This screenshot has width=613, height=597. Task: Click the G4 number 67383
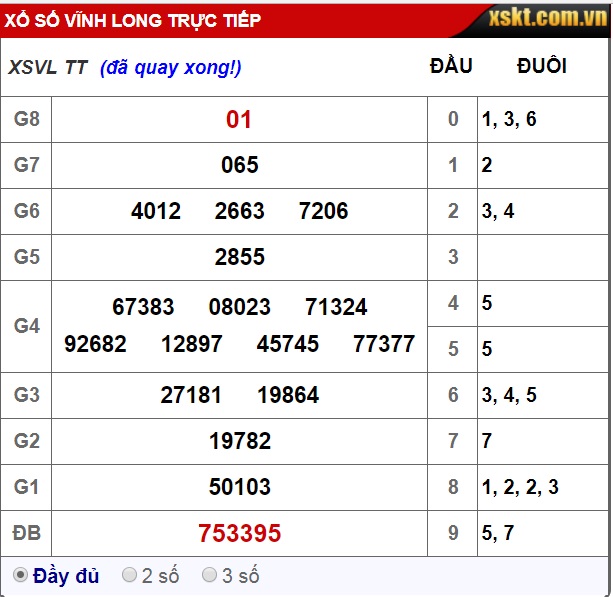click(143, 307)
